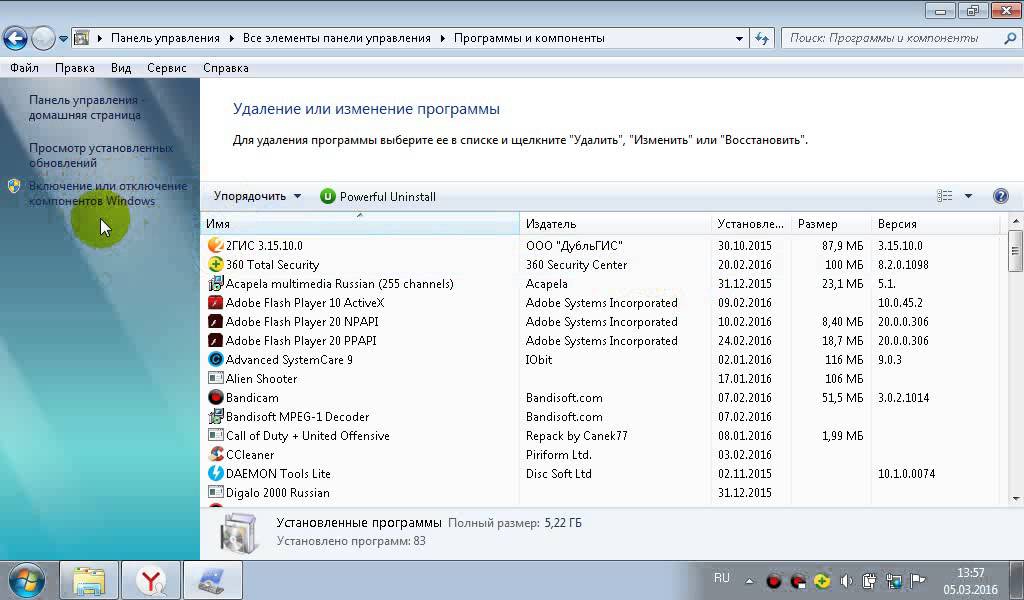Click the Bandicam icon in list

pyautogui.click(x=216, y=397)
